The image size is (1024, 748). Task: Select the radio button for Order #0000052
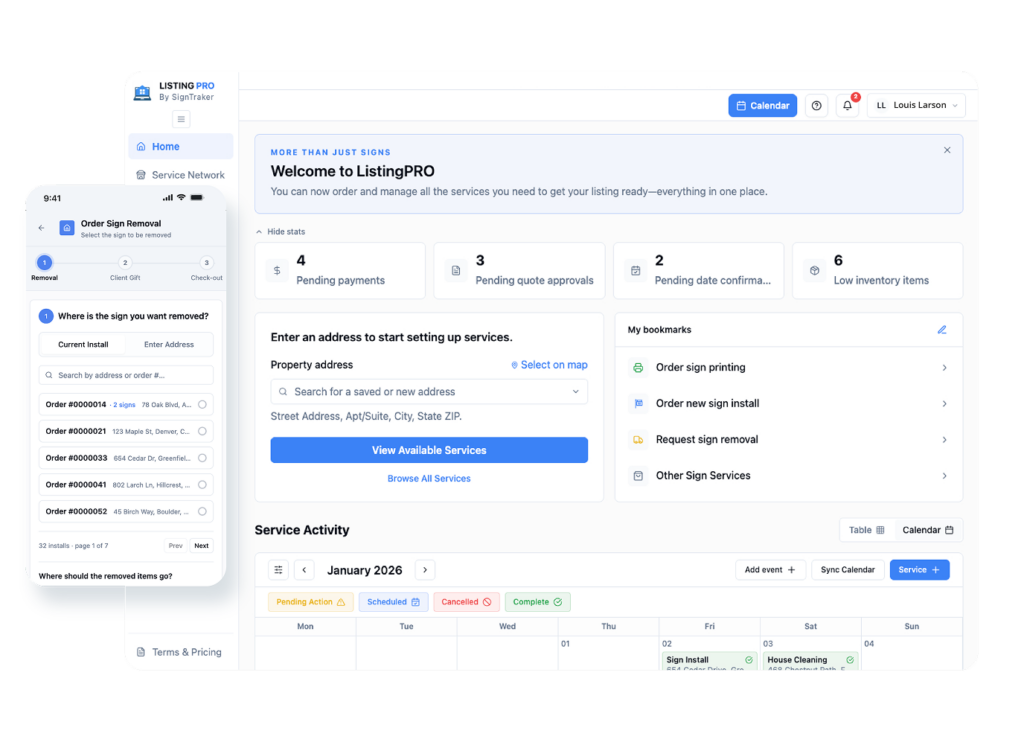click(202, 512)
